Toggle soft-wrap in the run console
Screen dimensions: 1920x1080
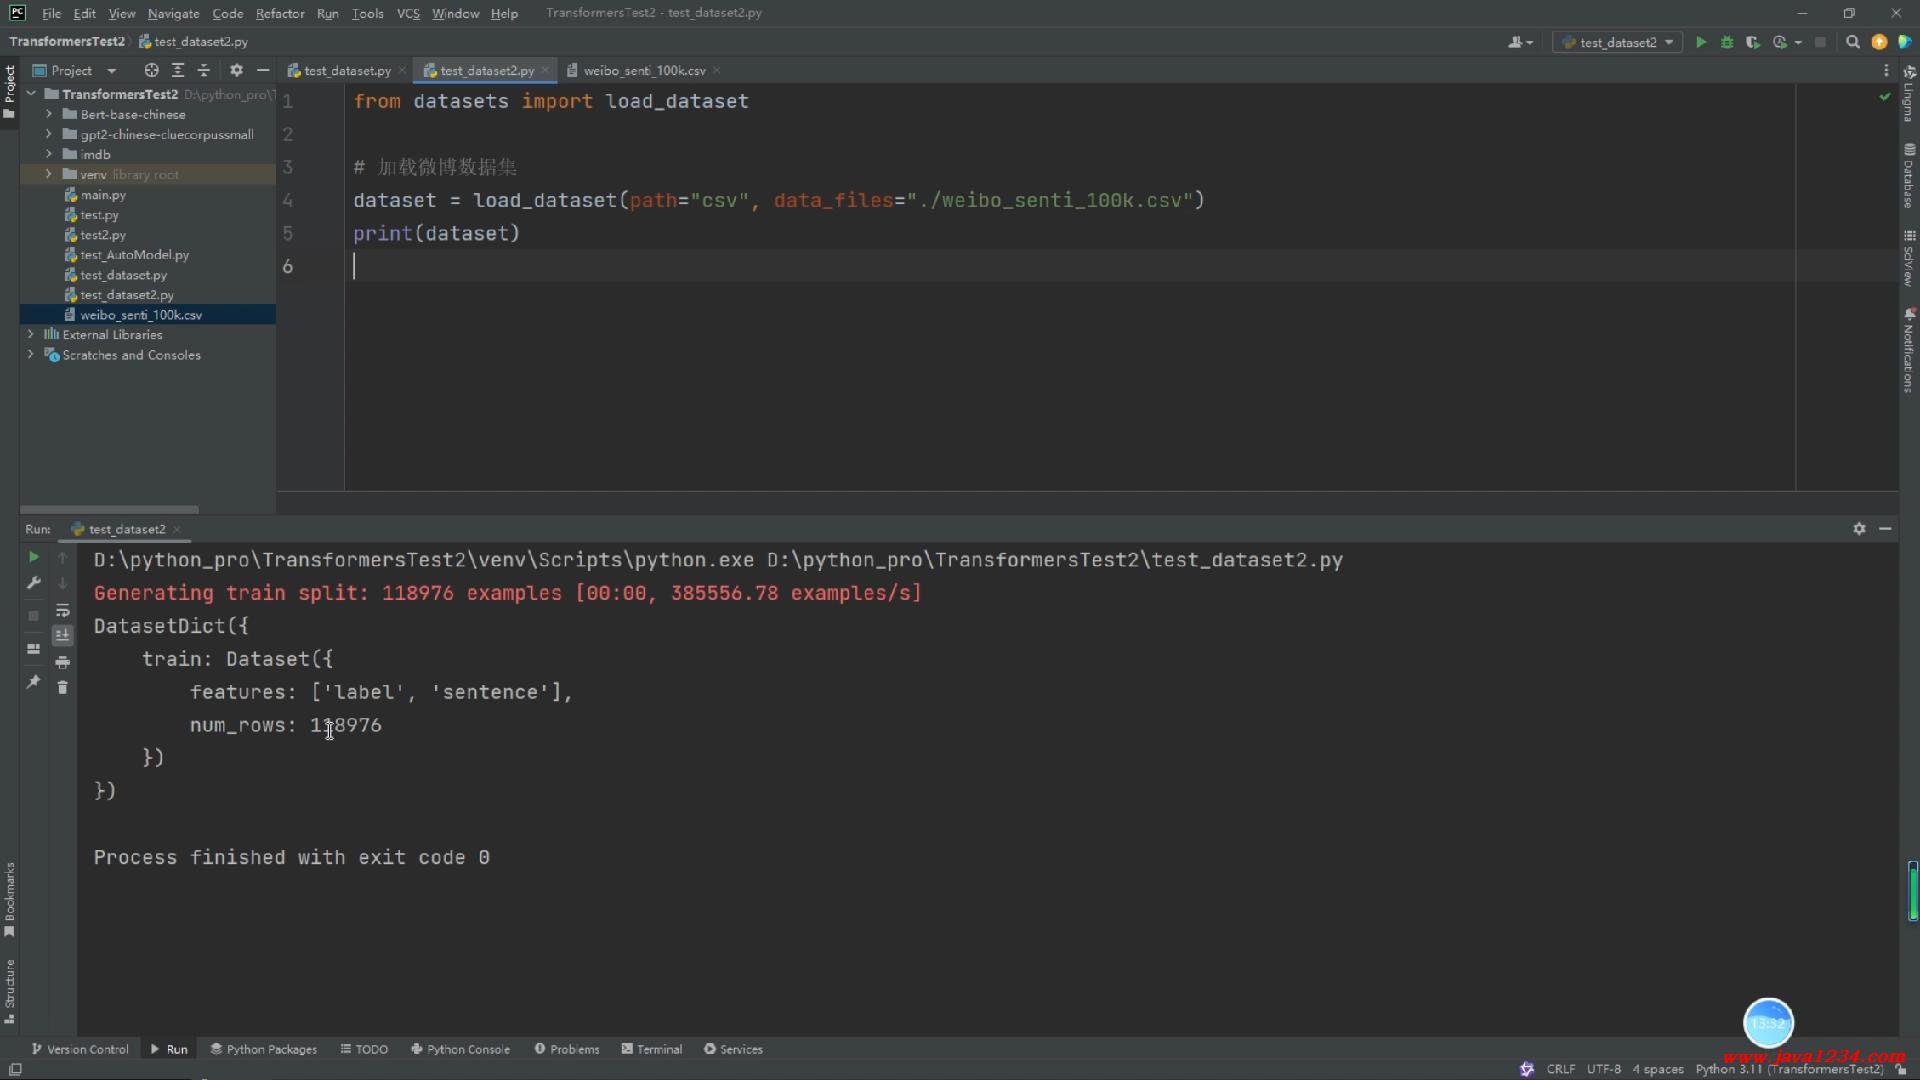(62, 610)
